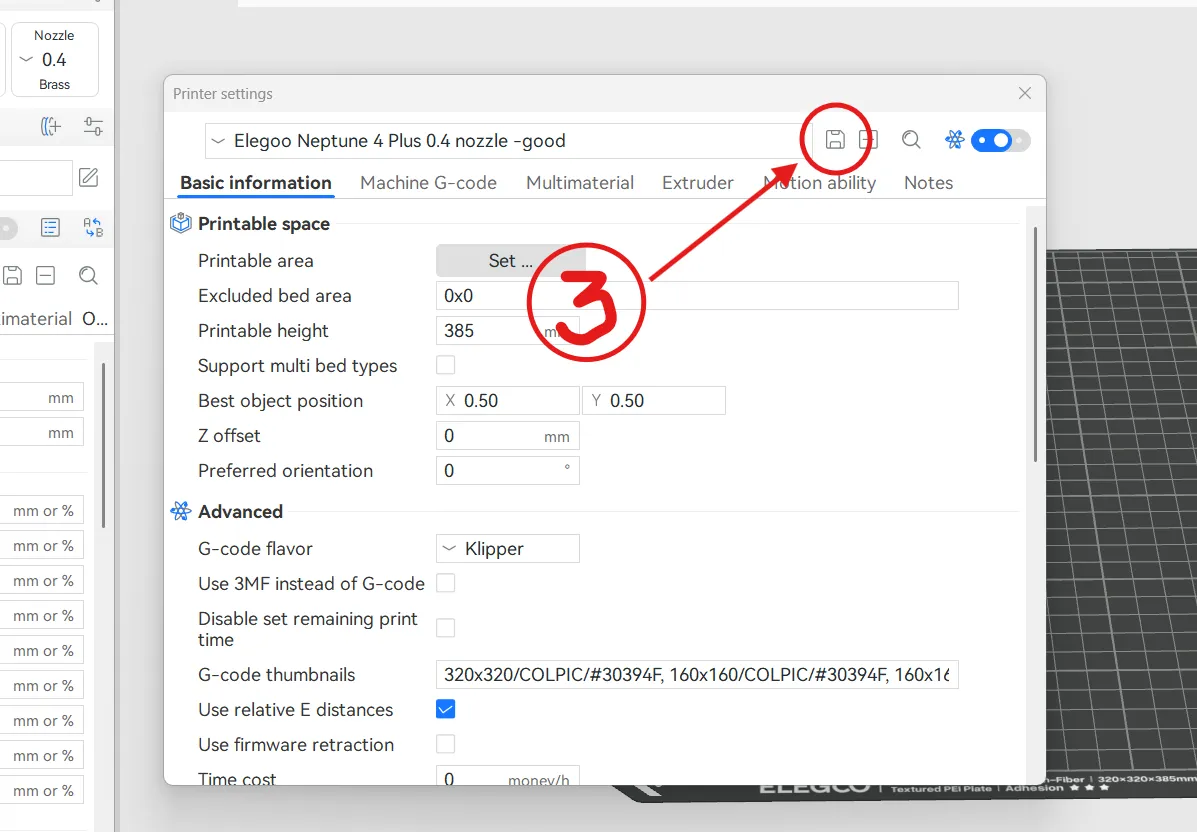Click the dialog's vertical scrollbar
Image resolution: width=1197 pixels, height=832 pixels.
(x=1035, y=343)
